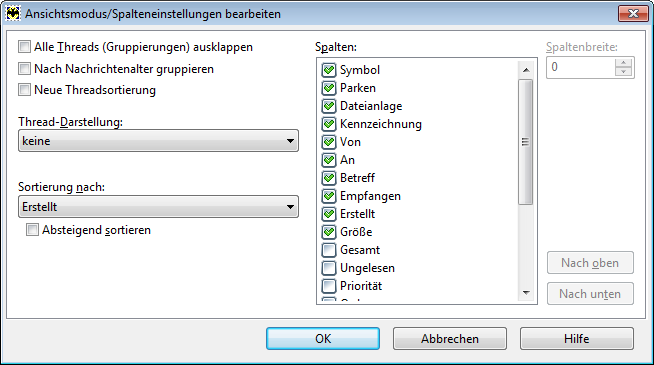Click The Bat! app icon in title bar
Viewport: 654px width, 365px height.
pyautogui.click(x=13, y=14)
